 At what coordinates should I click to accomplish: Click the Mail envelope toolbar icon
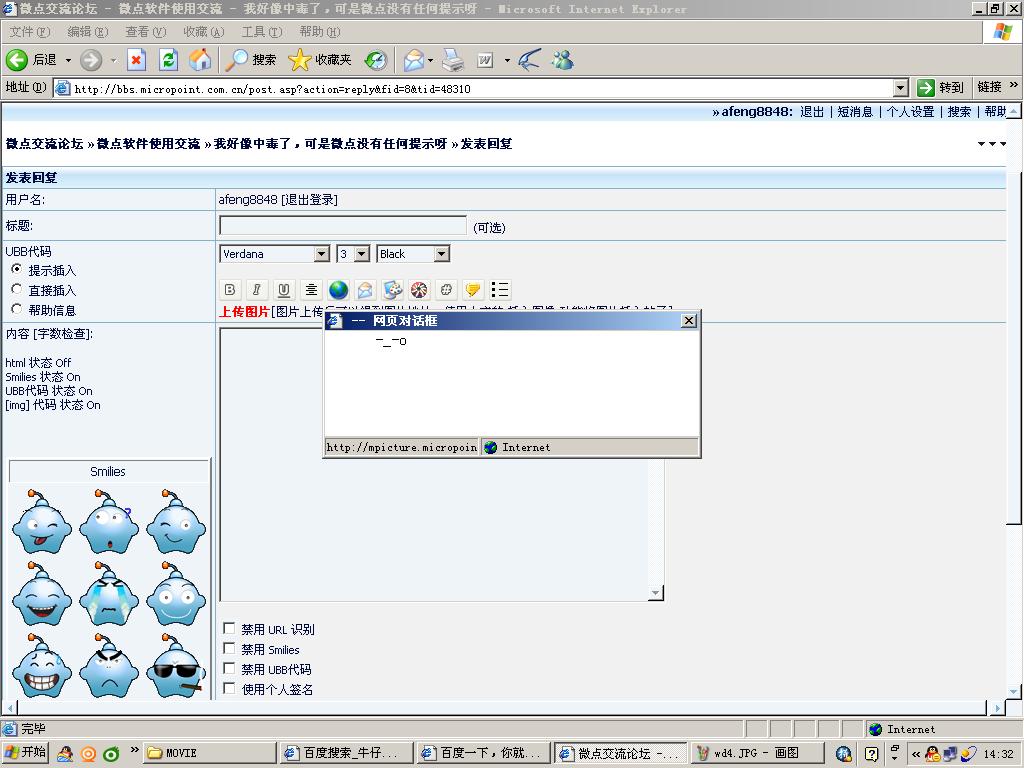coord(413,60)
